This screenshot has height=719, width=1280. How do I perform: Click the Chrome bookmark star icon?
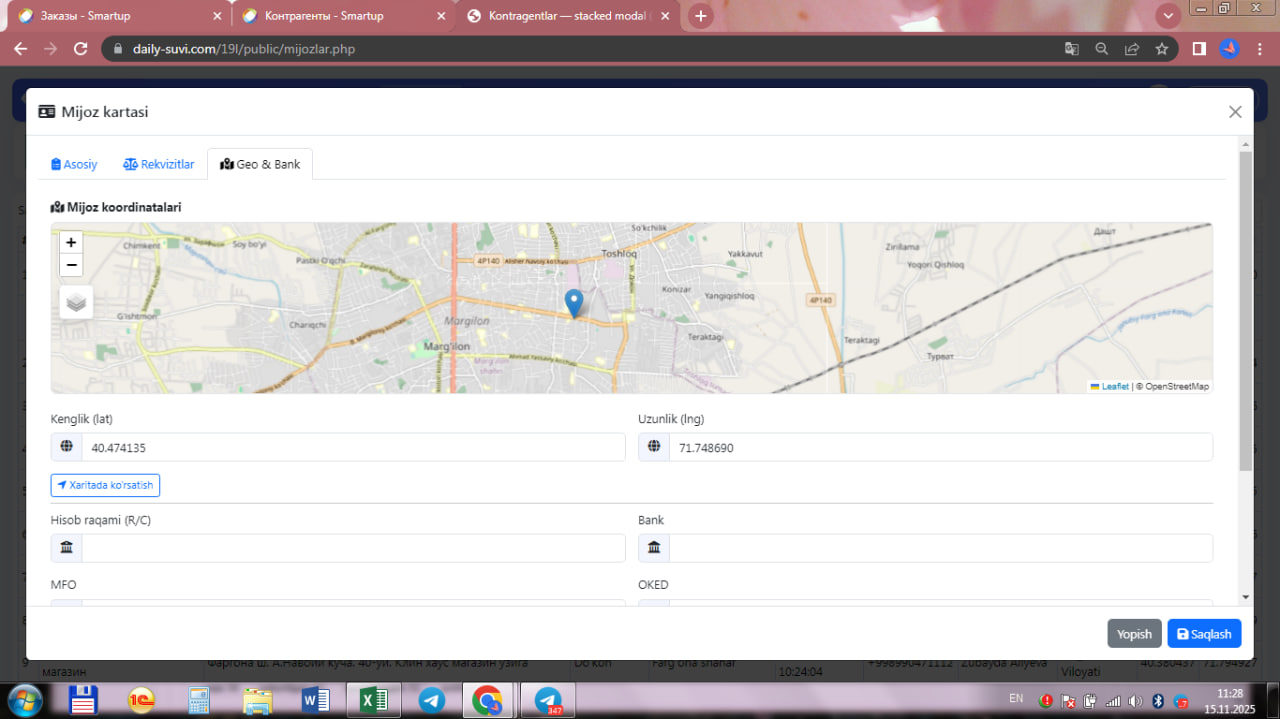(x=1161, y=49)
